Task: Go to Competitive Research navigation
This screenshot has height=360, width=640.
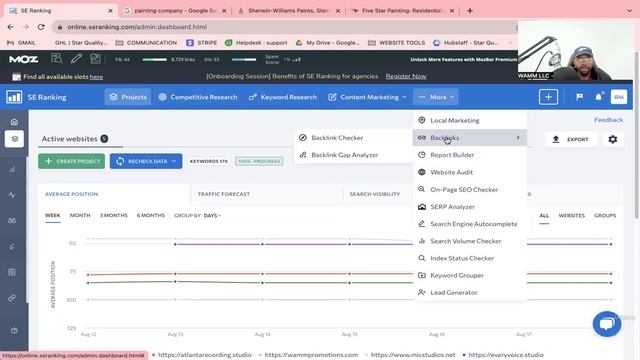Action: [198, 97]
